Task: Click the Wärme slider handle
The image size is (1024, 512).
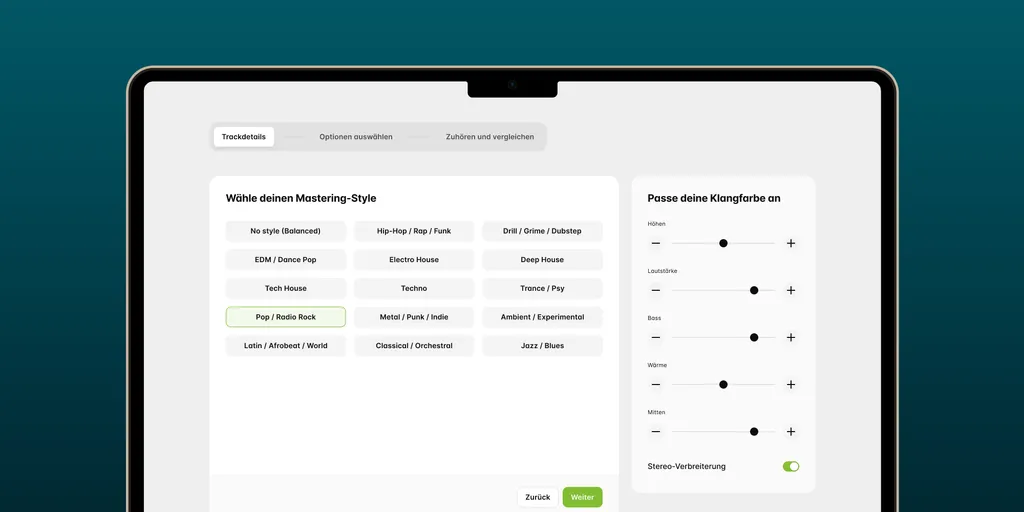Action: 723,384
